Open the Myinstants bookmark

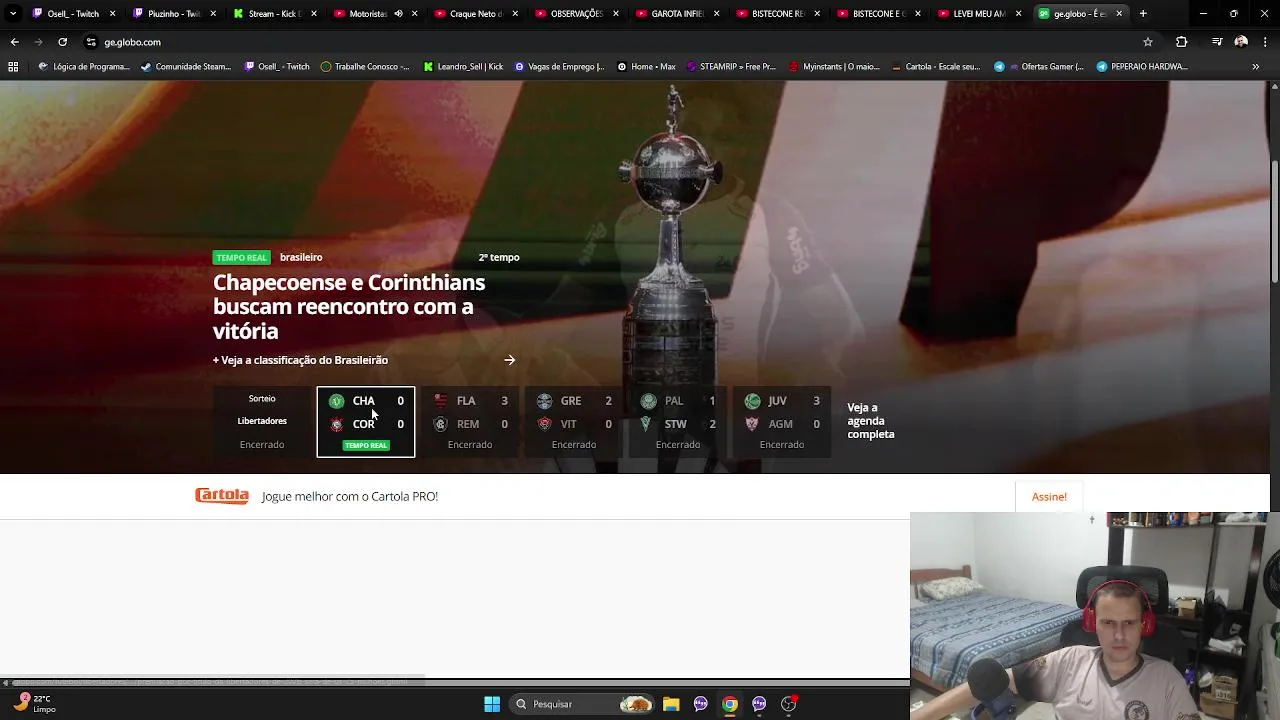[834, 67]
